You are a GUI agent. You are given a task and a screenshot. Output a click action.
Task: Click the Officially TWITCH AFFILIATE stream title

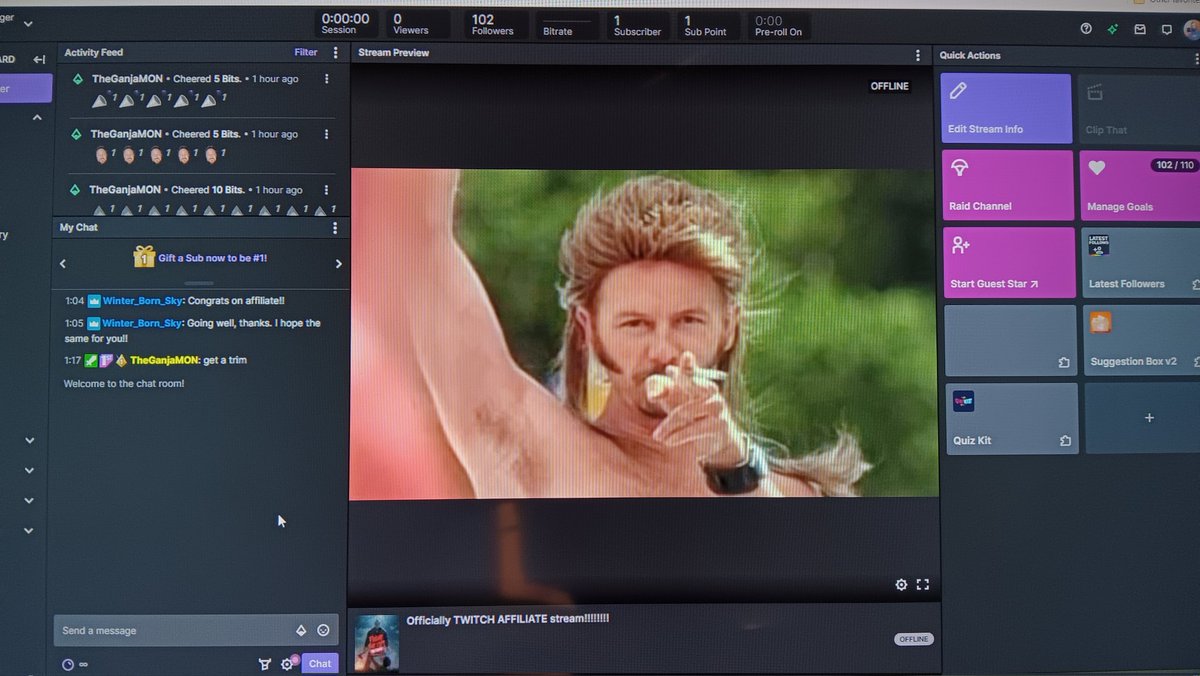pyautogui.click(x=508, y=620)
